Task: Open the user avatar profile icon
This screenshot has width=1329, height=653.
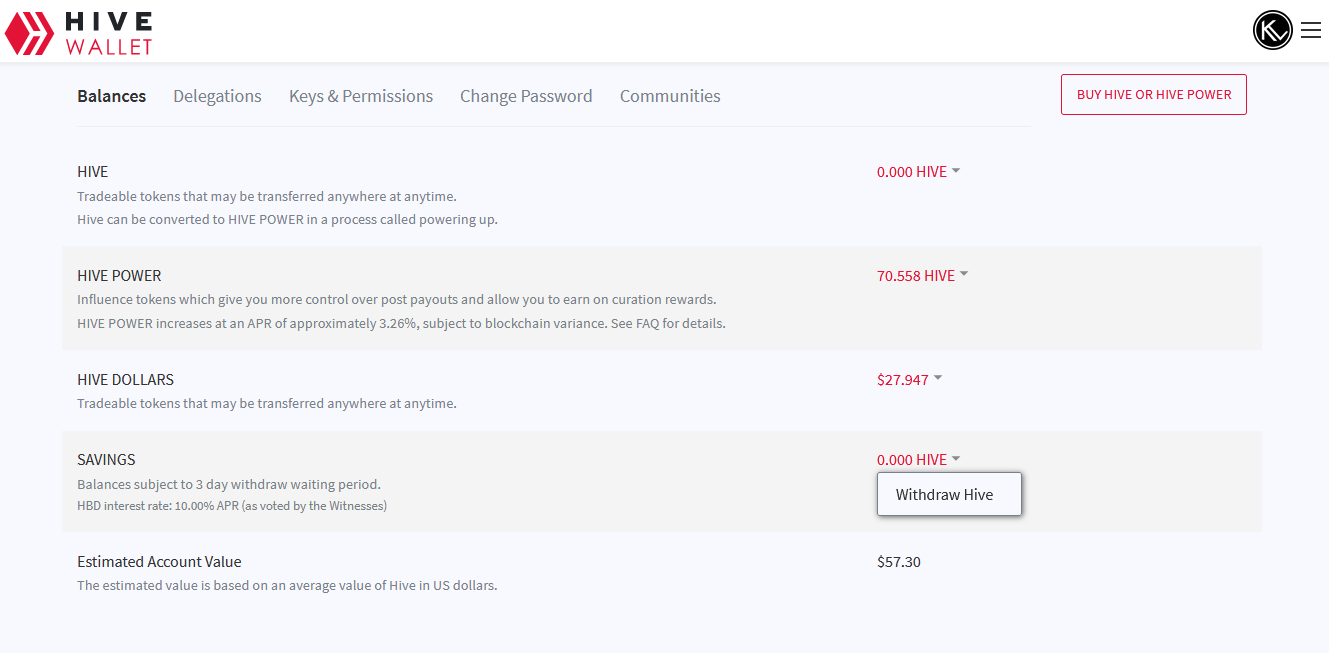Action: (x=1272, y=30)
